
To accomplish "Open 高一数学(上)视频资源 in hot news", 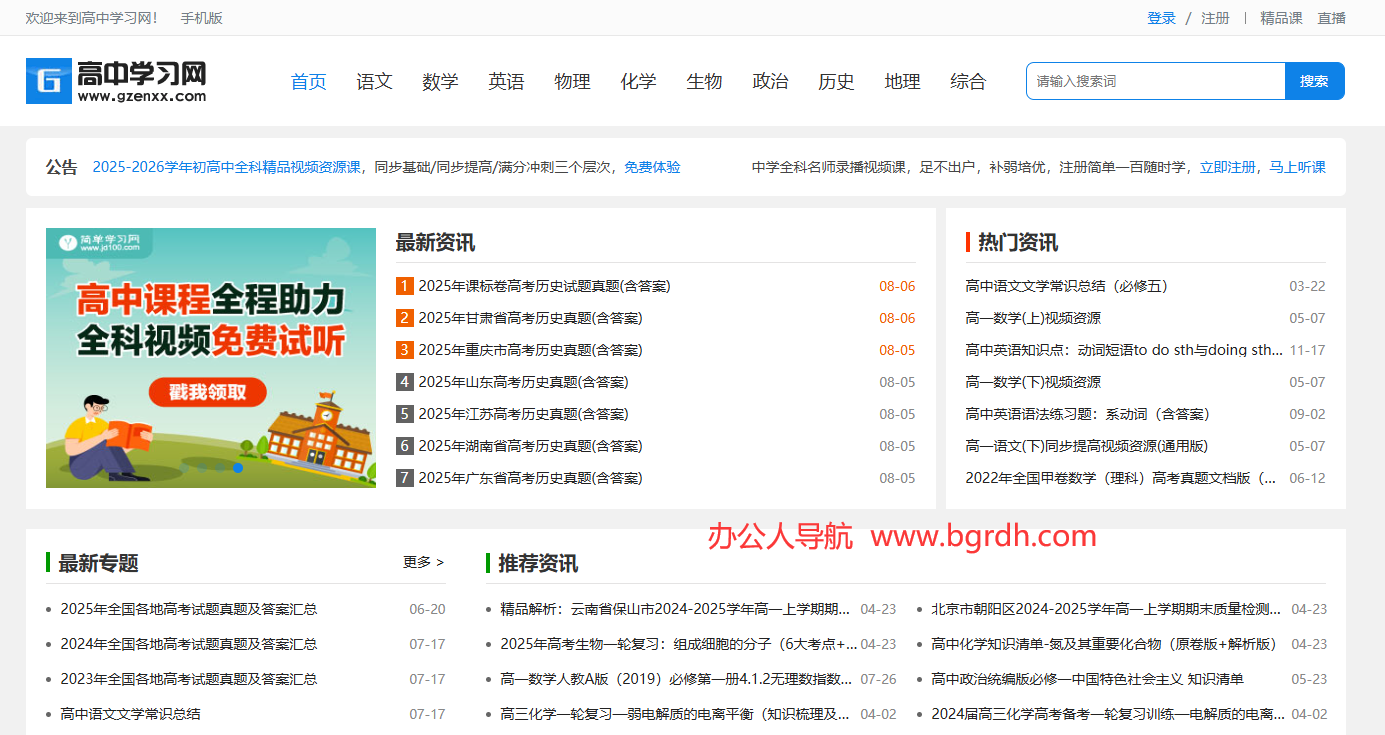I will pos(1033,318).
